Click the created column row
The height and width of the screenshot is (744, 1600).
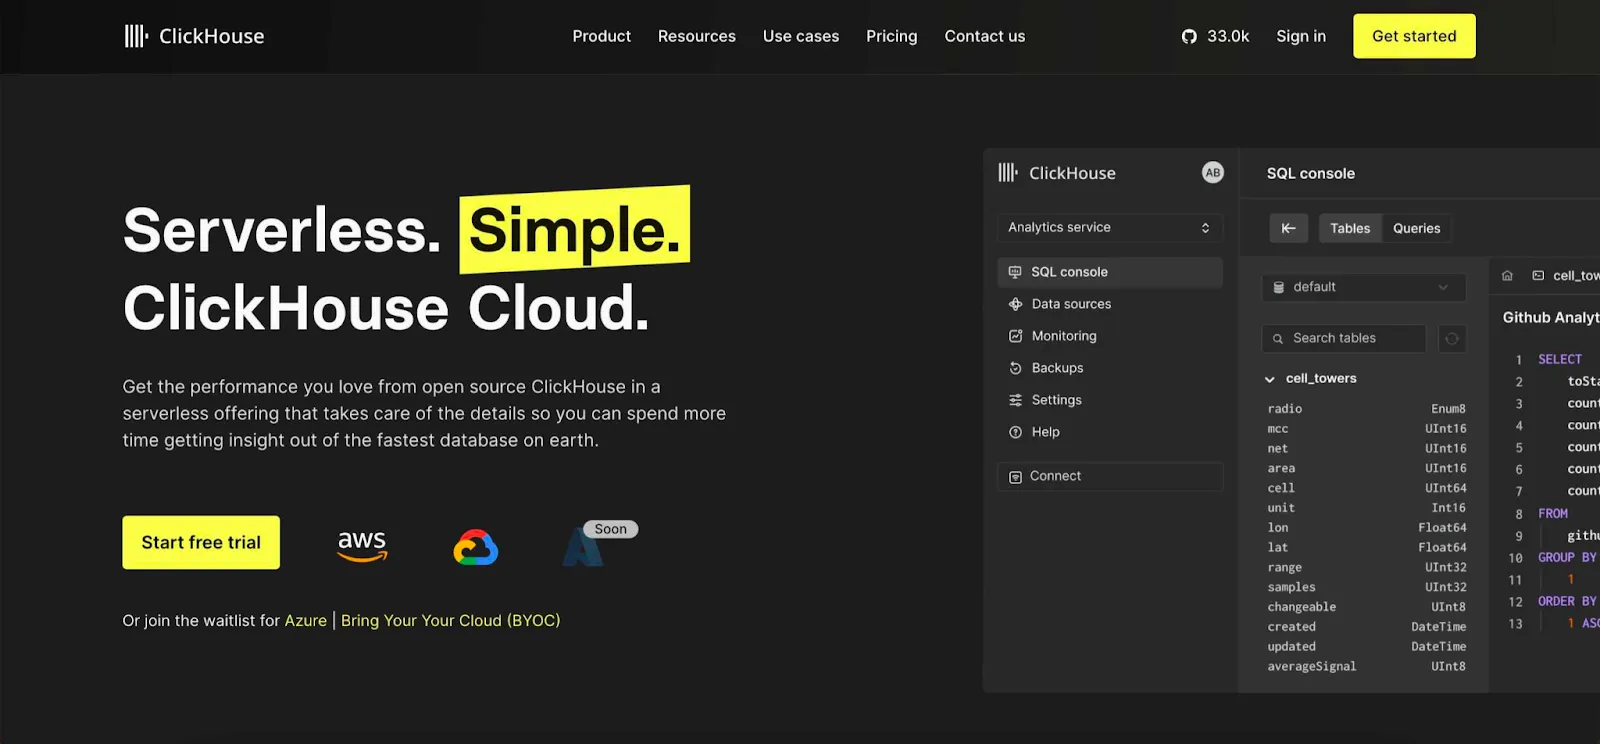point(1366,627)
